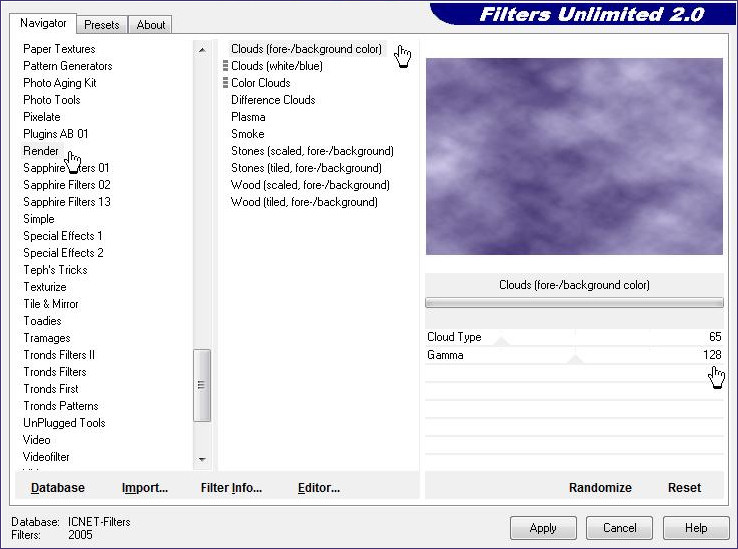Screen dimensions: 738x549
Task: Open Filter Info...
Action: 231,488
